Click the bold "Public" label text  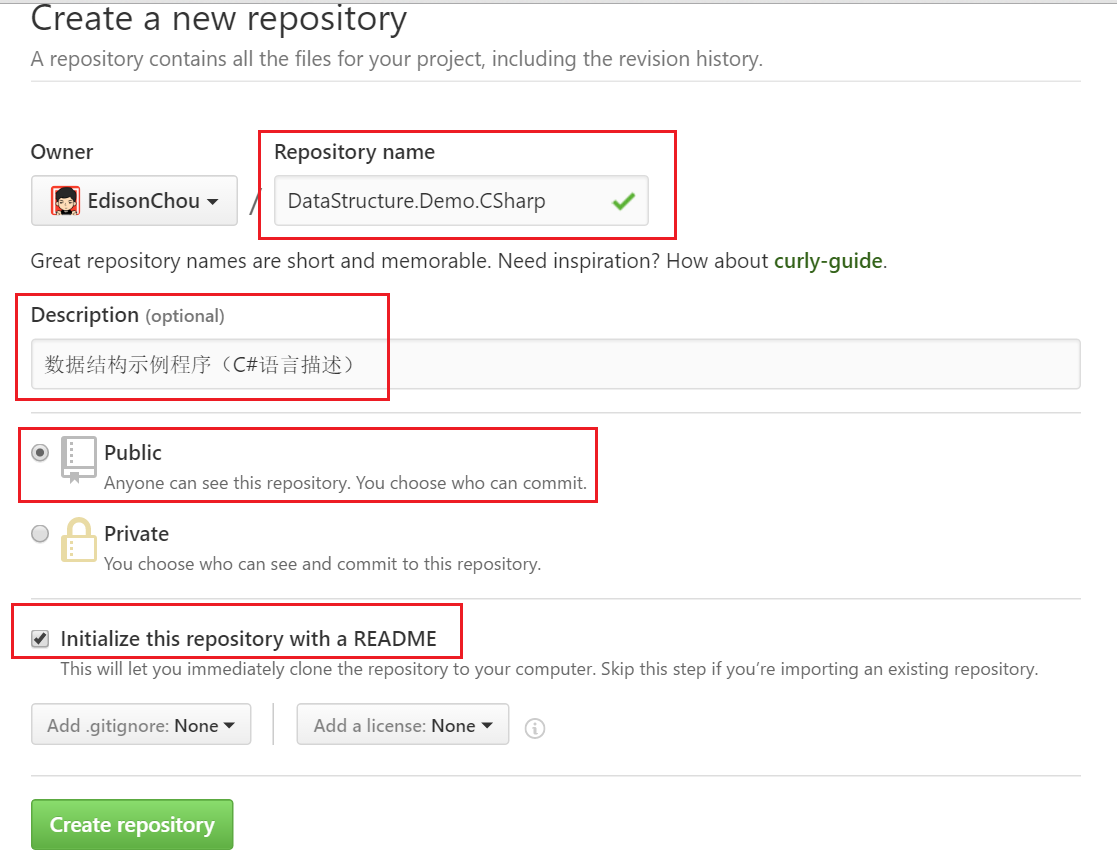click(133, 453)
